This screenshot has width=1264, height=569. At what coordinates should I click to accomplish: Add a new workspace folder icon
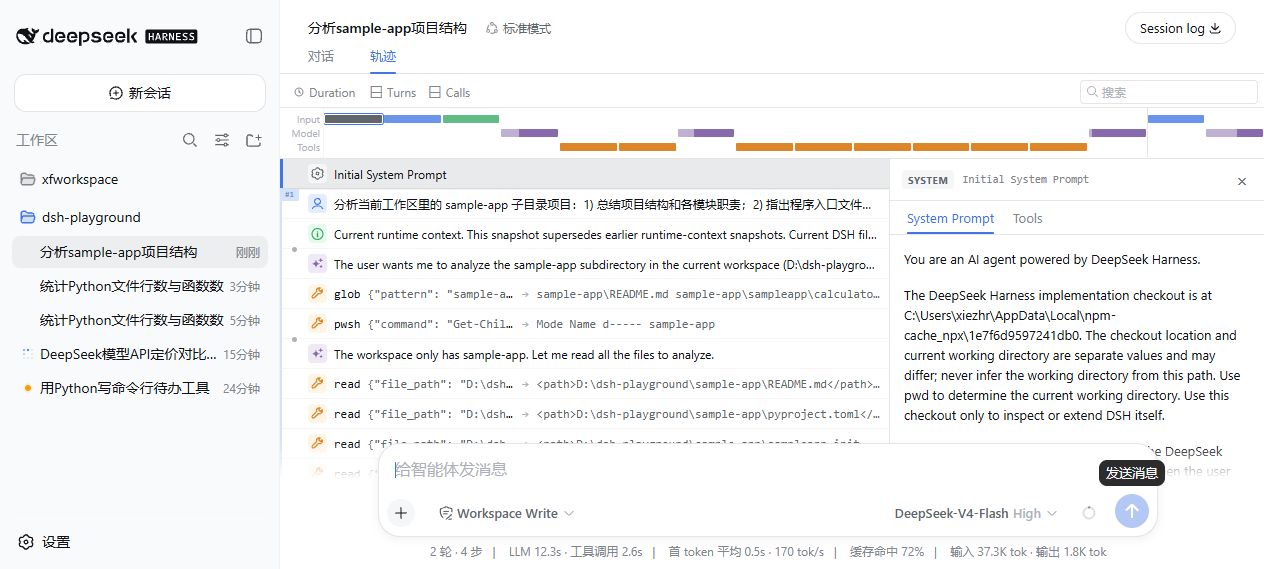click(254, 140)
